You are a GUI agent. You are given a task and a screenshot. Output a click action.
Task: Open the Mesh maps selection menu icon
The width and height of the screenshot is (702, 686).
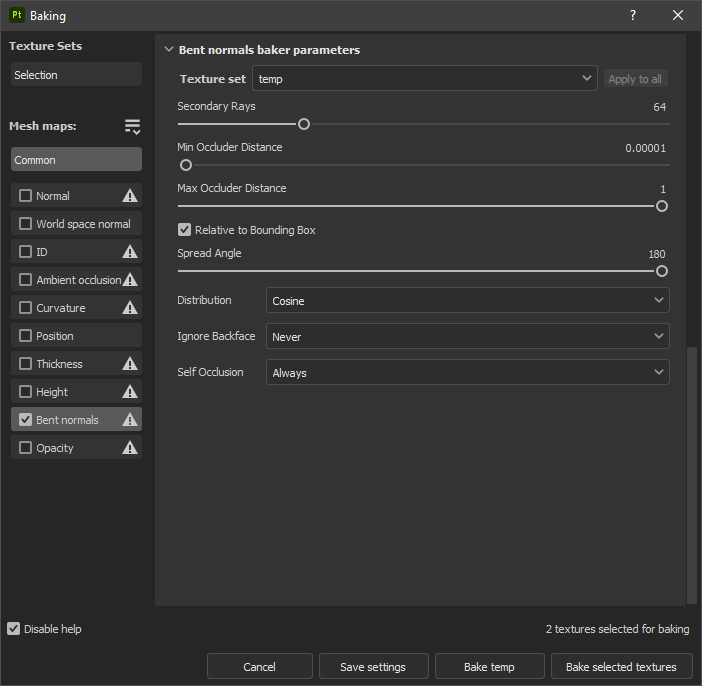(x=133, y=127)
